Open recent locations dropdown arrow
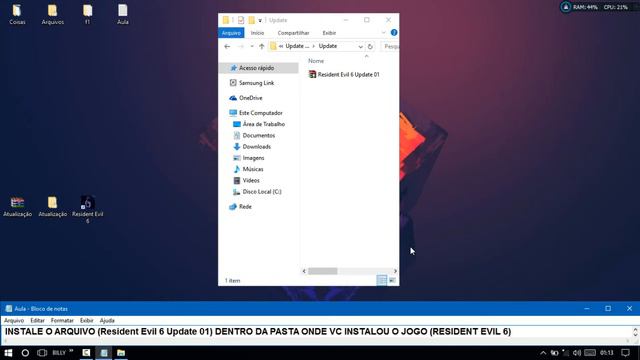640x360 pixels. click(252, 47)
